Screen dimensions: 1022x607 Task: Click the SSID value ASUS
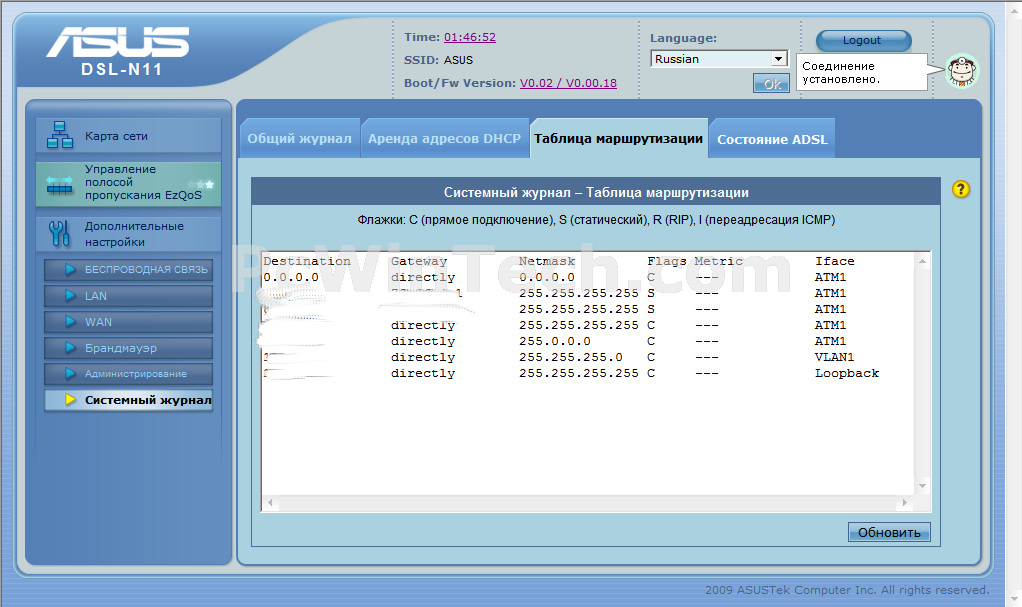click(x=458, y=60)
